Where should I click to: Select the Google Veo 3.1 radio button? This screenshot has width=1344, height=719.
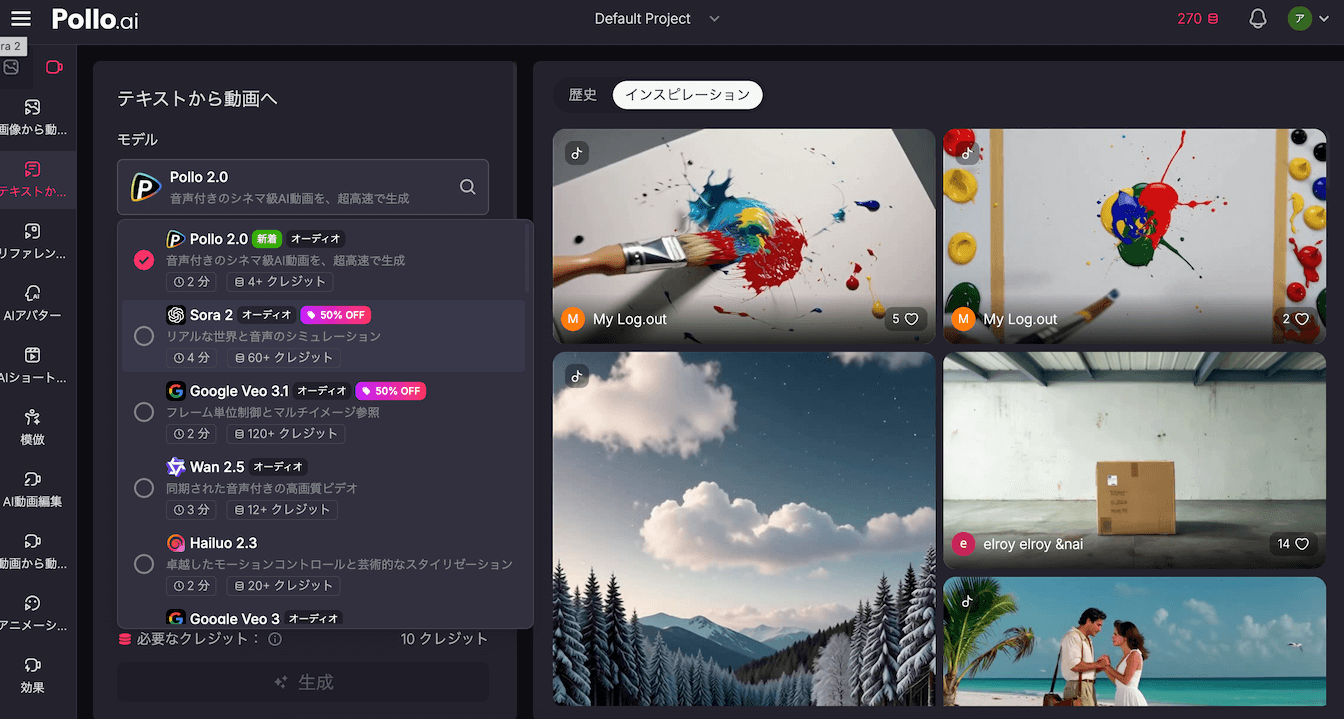[144, 412]
